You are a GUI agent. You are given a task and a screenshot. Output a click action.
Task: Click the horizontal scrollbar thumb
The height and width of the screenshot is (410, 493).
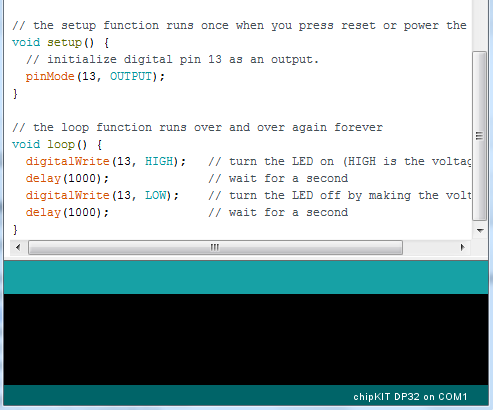(x=215, y=247)
